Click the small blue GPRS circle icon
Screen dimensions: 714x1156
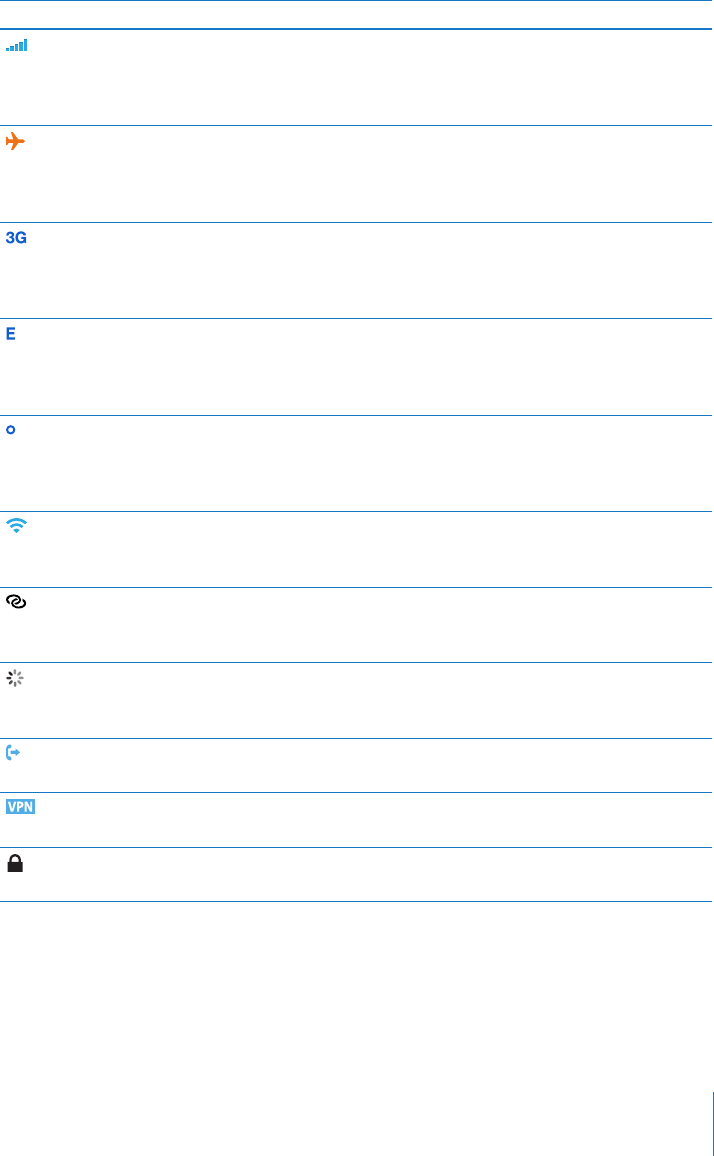point(11,429)
